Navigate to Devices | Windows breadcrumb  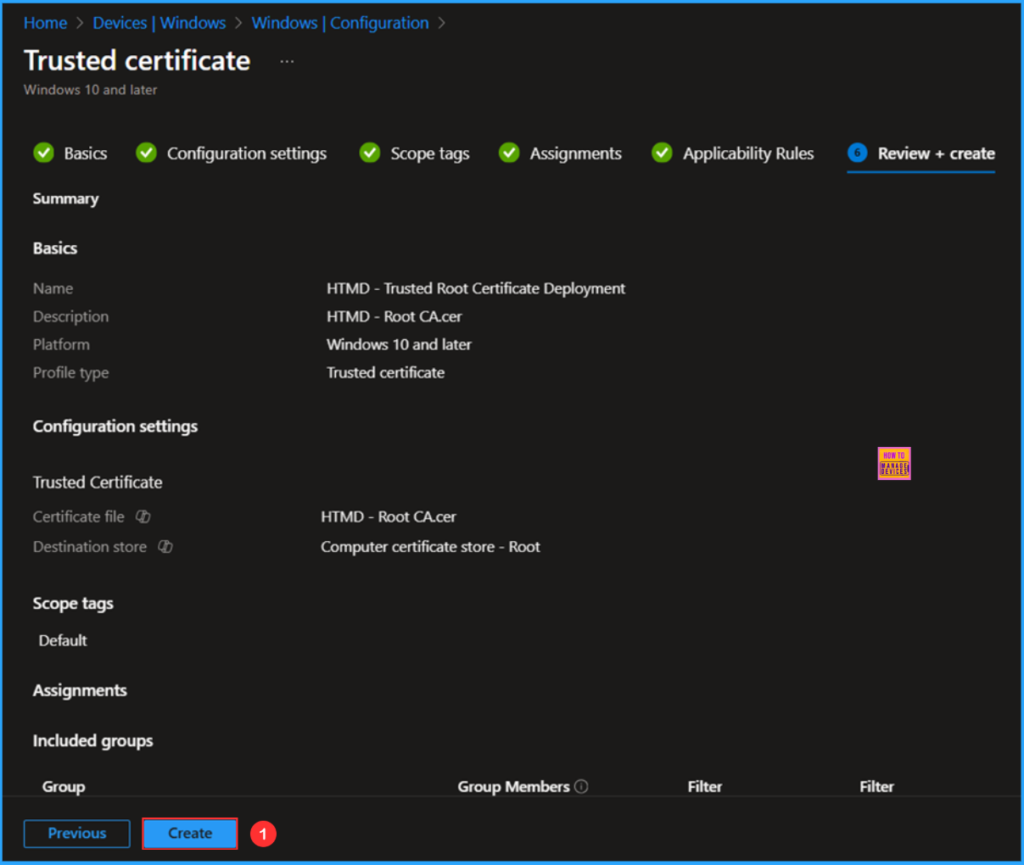159,23
